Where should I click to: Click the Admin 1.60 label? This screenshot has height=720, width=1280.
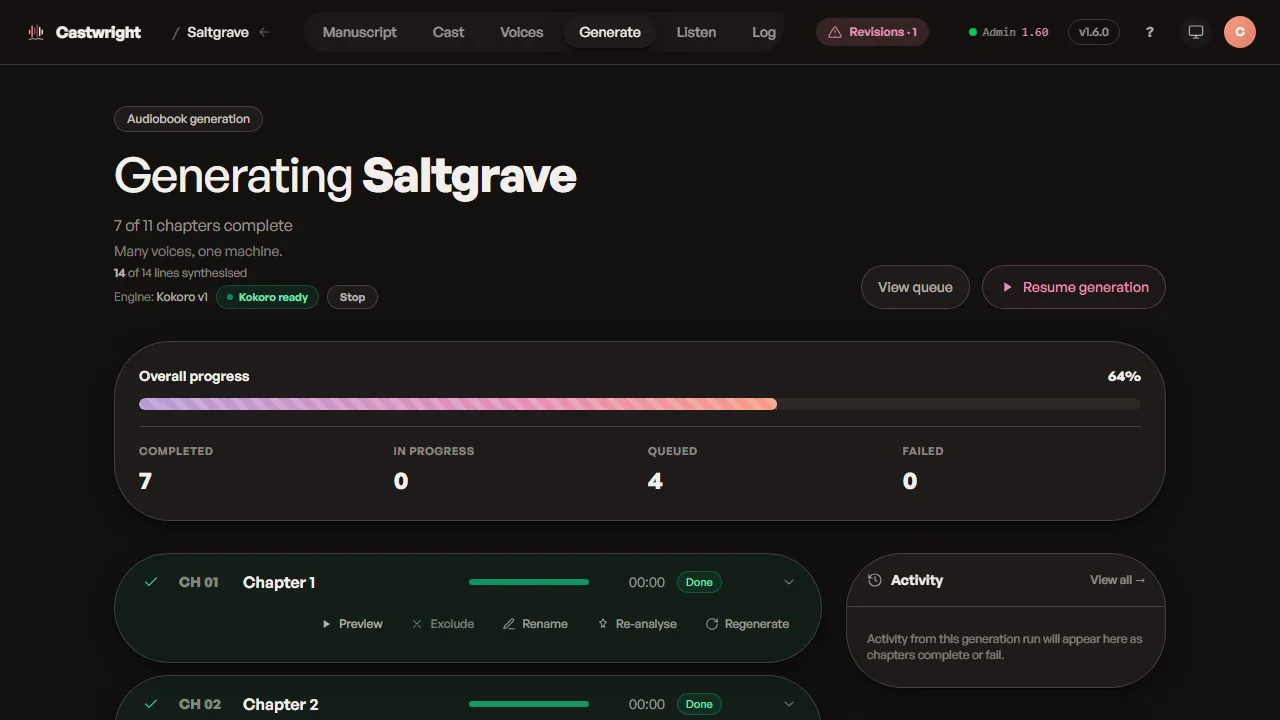(1015, 32)
